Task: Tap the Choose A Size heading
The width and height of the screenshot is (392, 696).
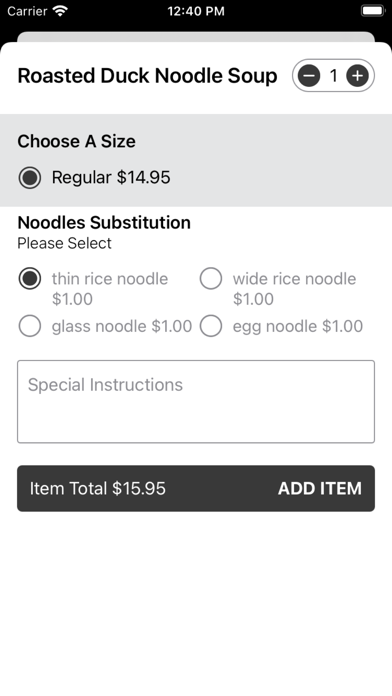Action: (76, 141)
